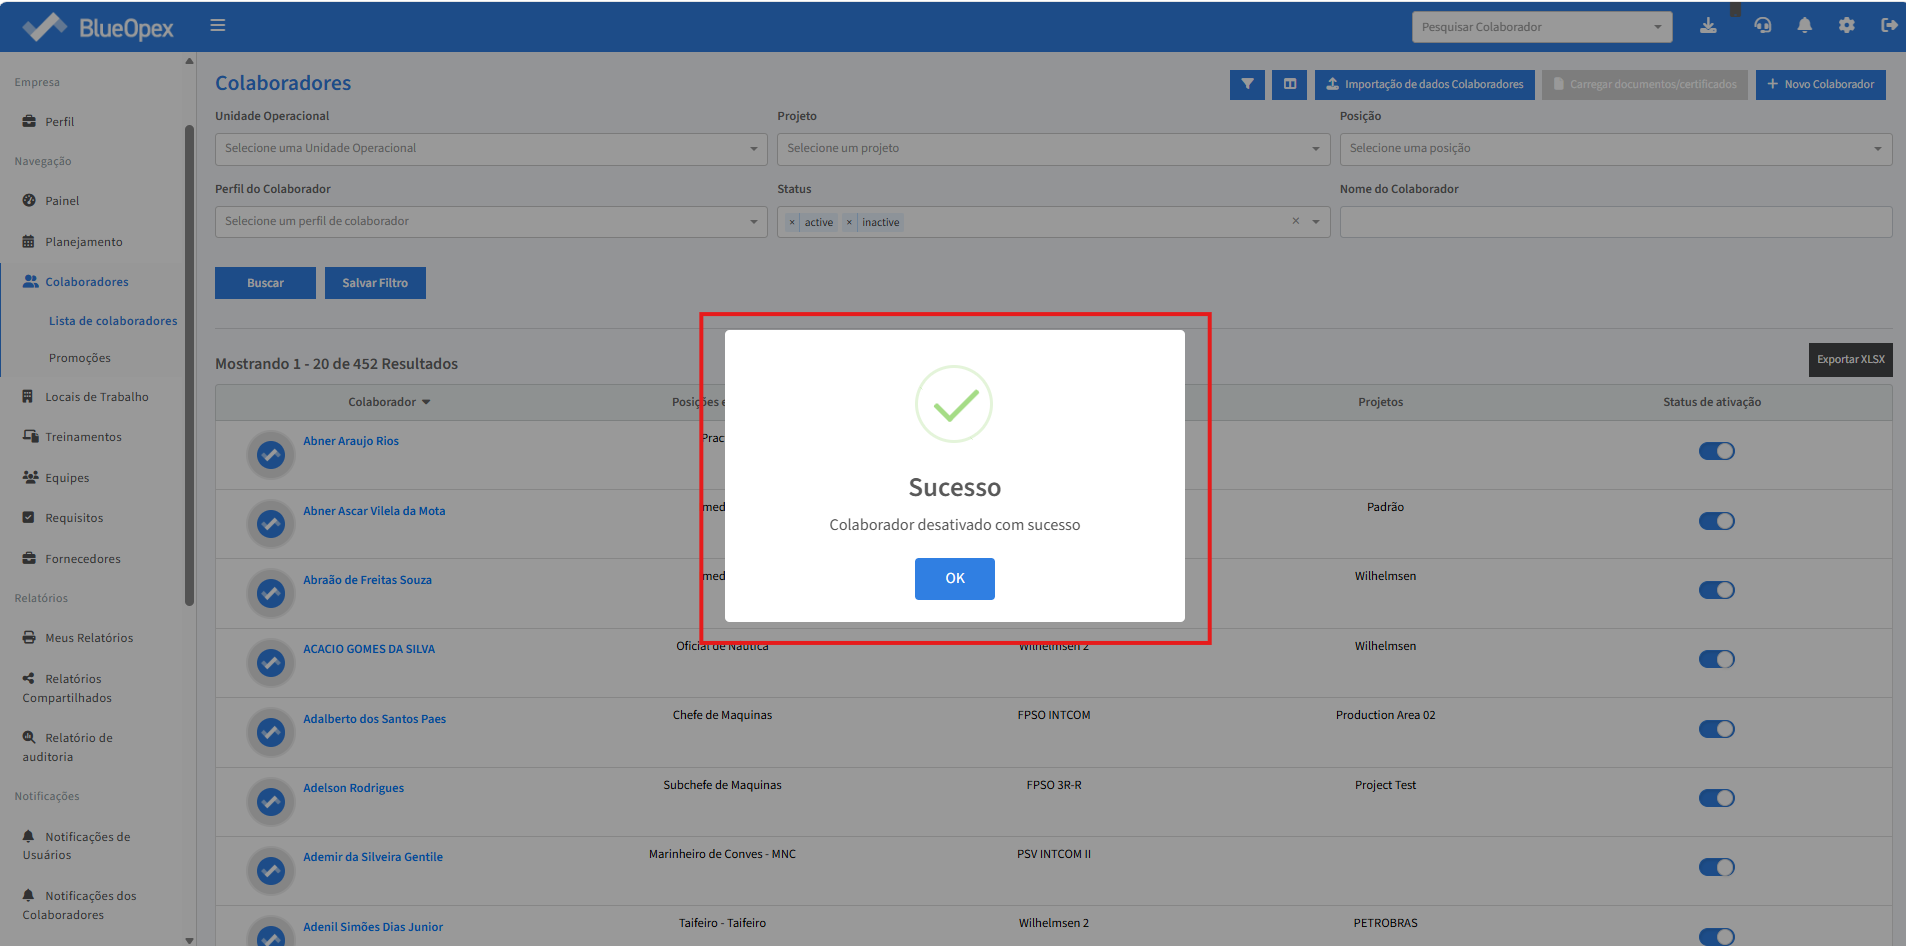Open Relatórios Compartilhados in sidebar

(67, 688)
